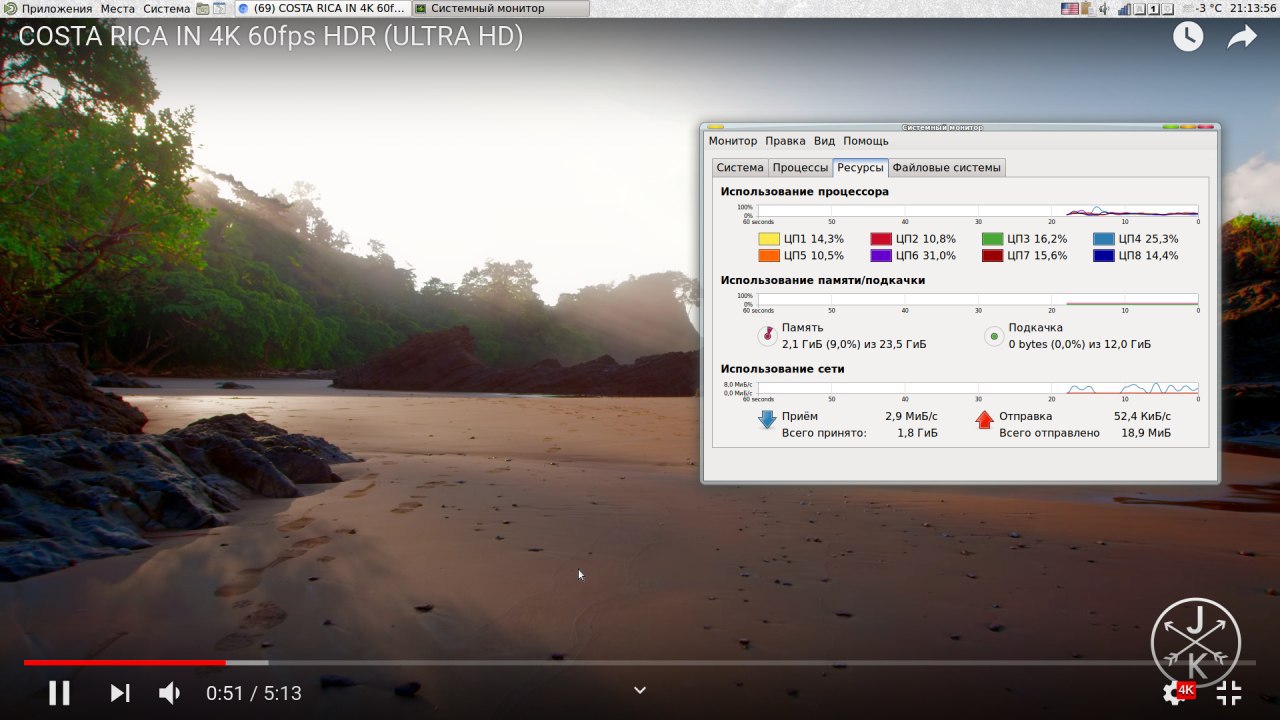Click the −3 °C weather applet
The height and width of the screenshot is (720, 1280).
click(x=1201, y=8)
